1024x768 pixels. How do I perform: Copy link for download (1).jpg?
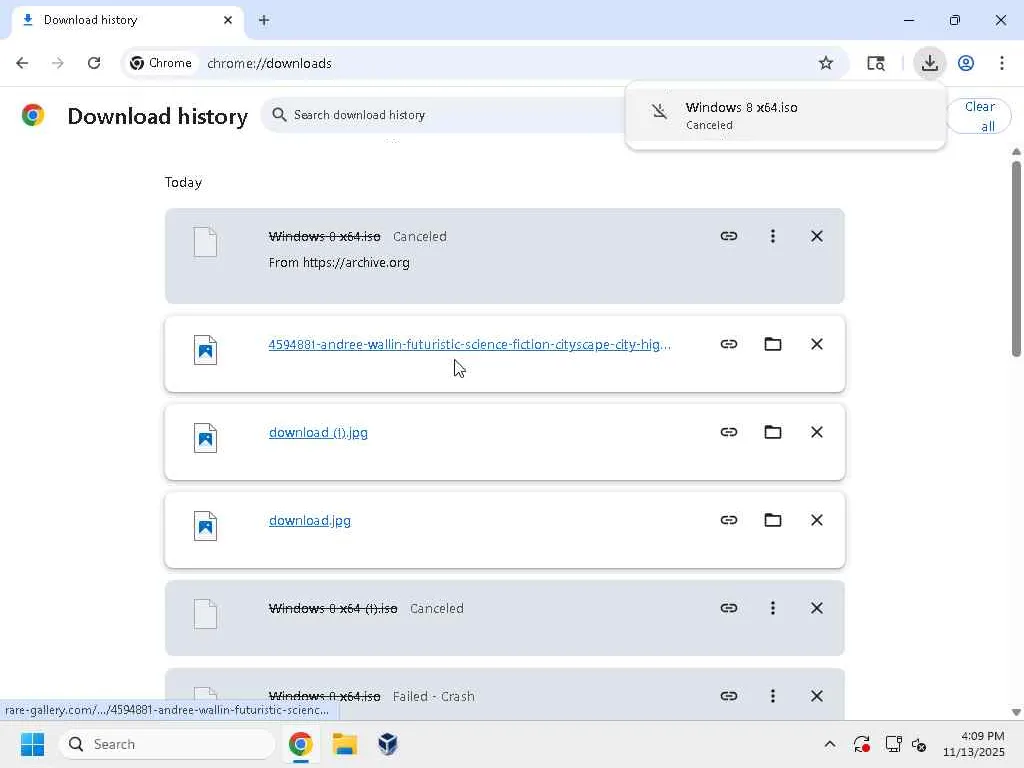[x=729, y=432]
